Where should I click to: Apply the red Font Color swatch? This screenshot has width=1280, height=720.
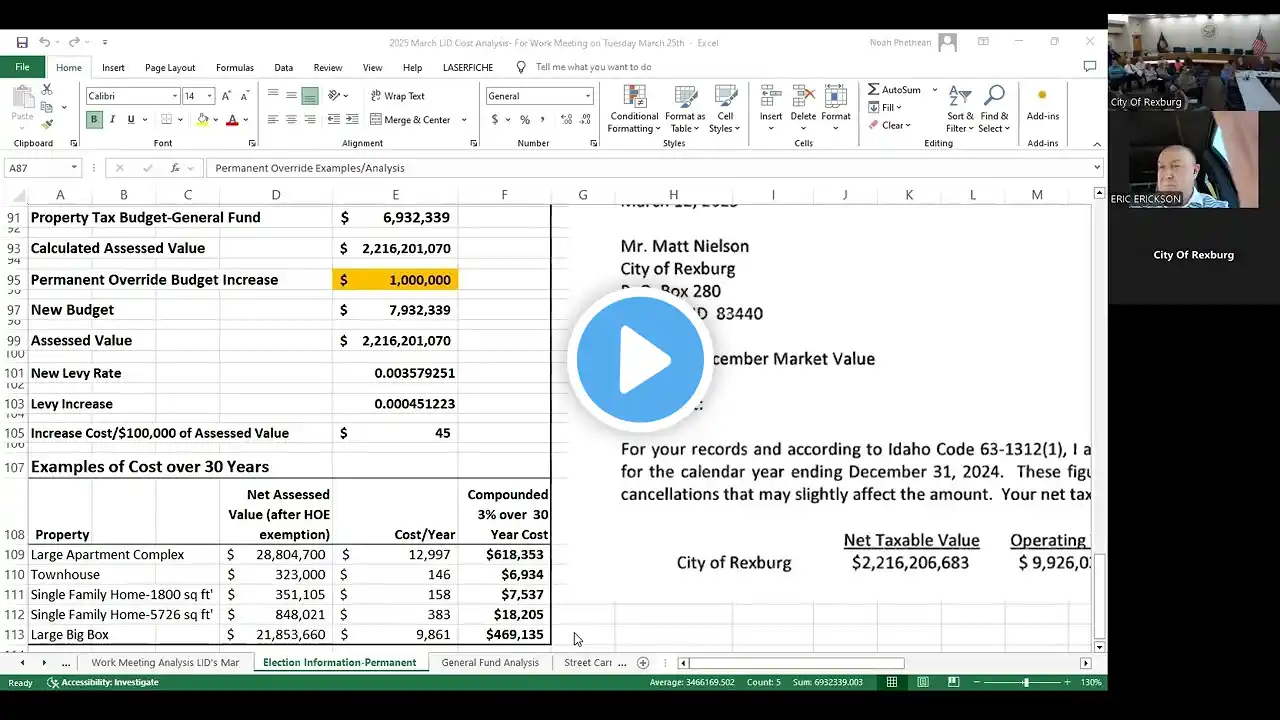point(232,120)
